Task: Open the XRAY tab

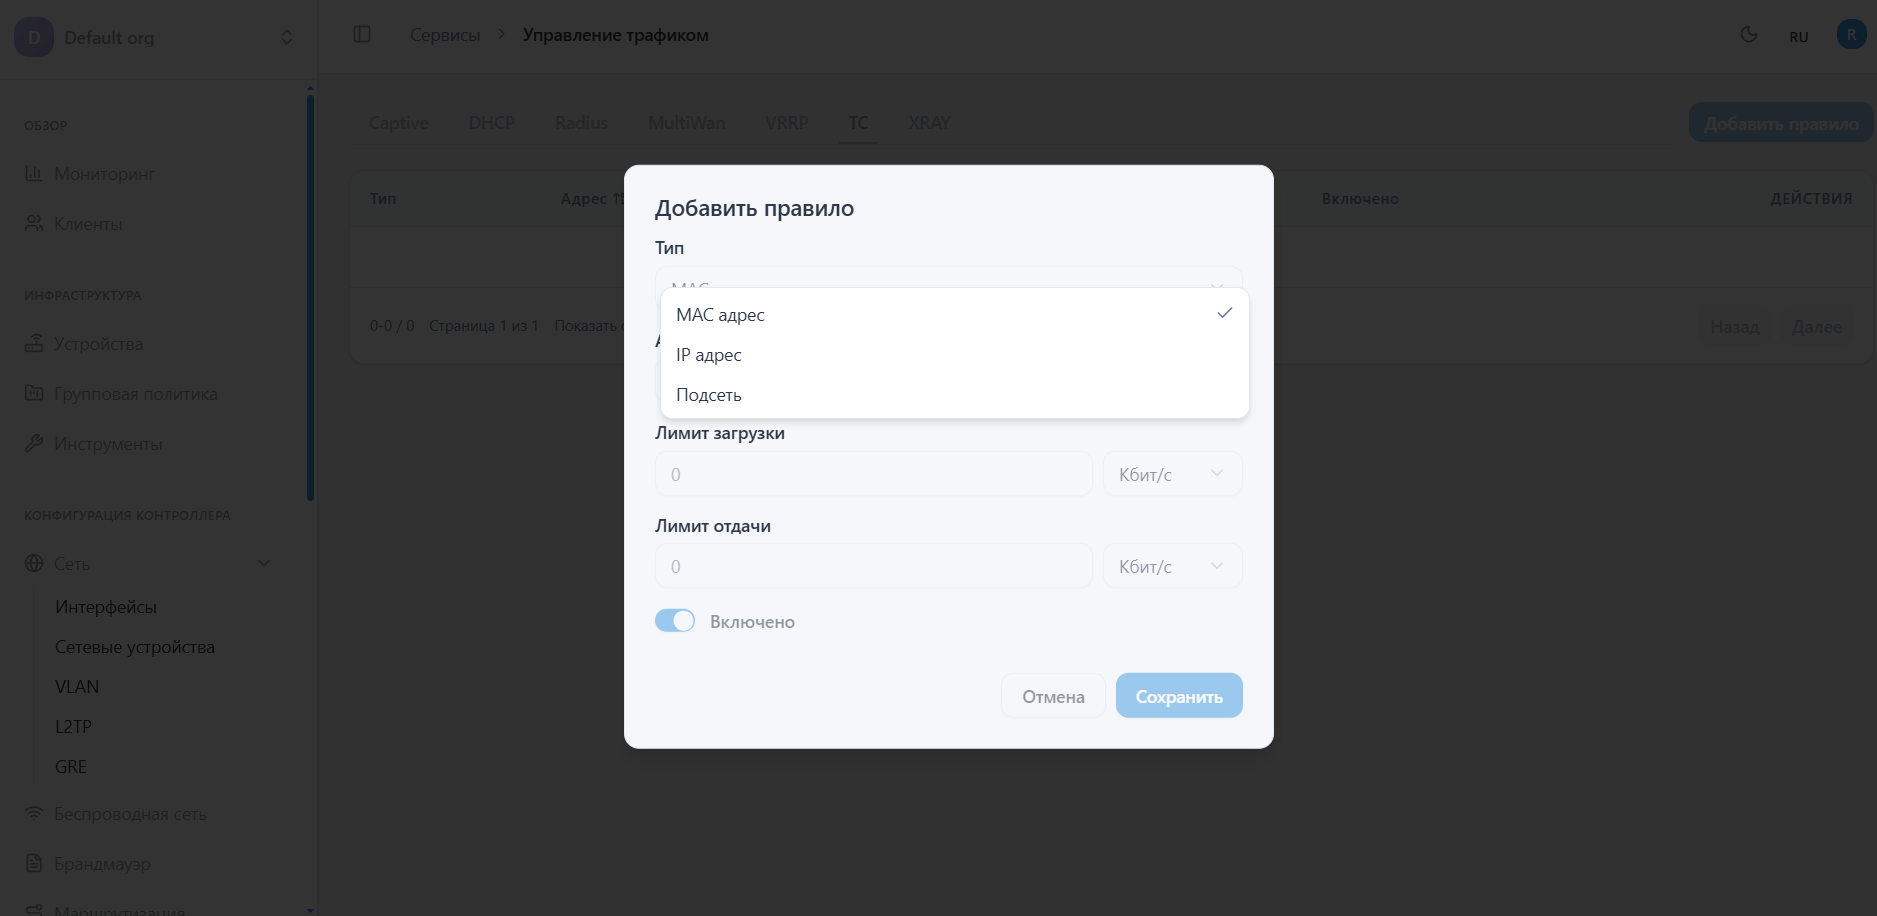Action: (x=930, y=122)
